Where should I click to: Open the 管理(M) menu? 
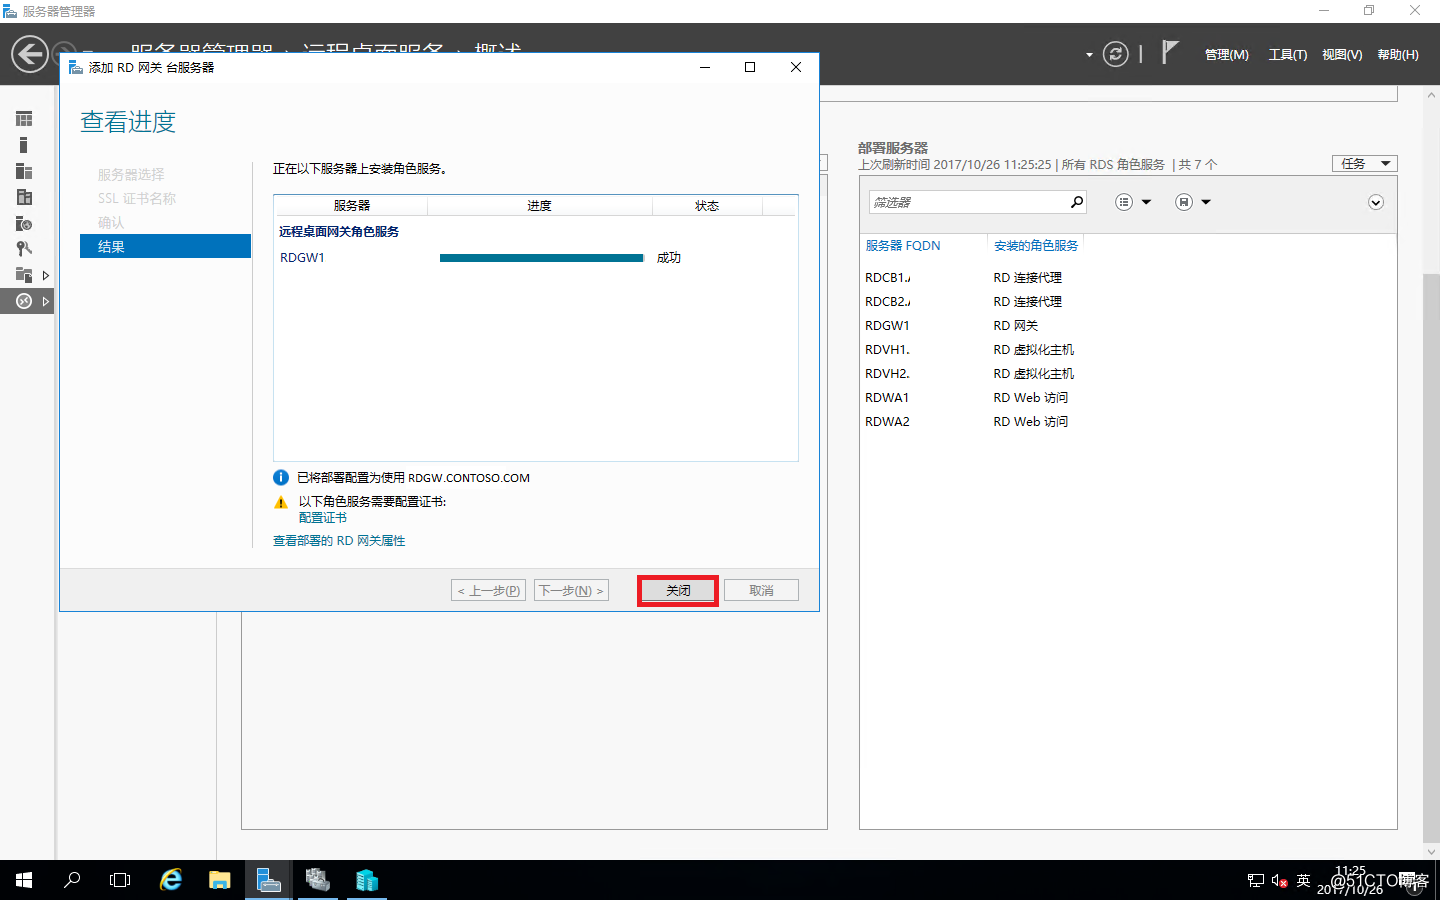click(1226, 55)
